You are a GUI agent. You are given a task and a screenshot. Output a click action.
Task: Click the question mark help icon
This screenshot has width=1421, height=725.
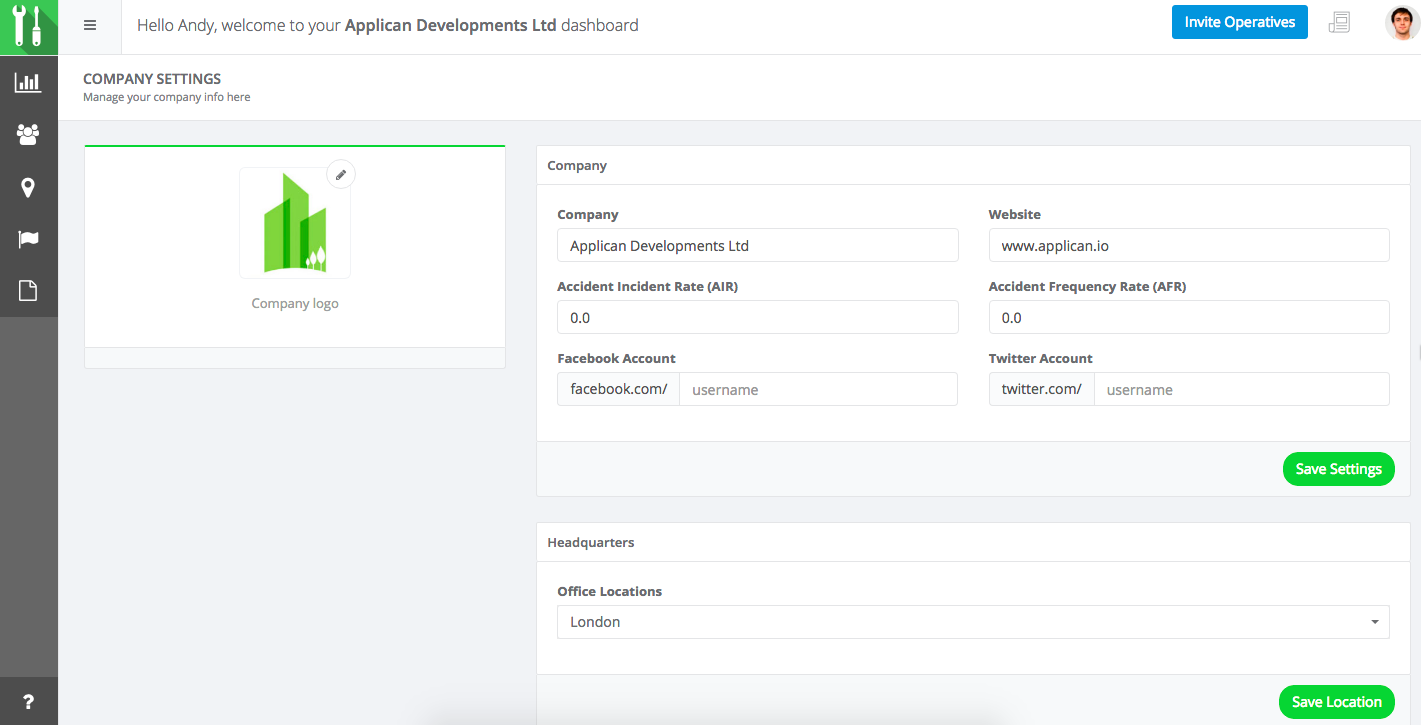28,702
